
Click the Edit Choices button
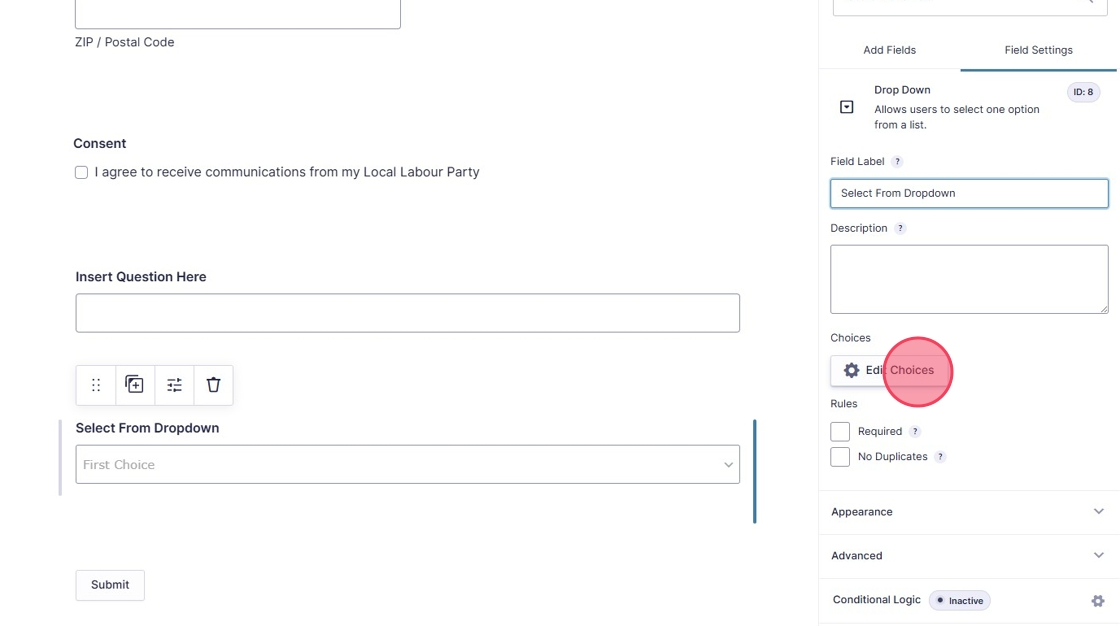(889, 370)
